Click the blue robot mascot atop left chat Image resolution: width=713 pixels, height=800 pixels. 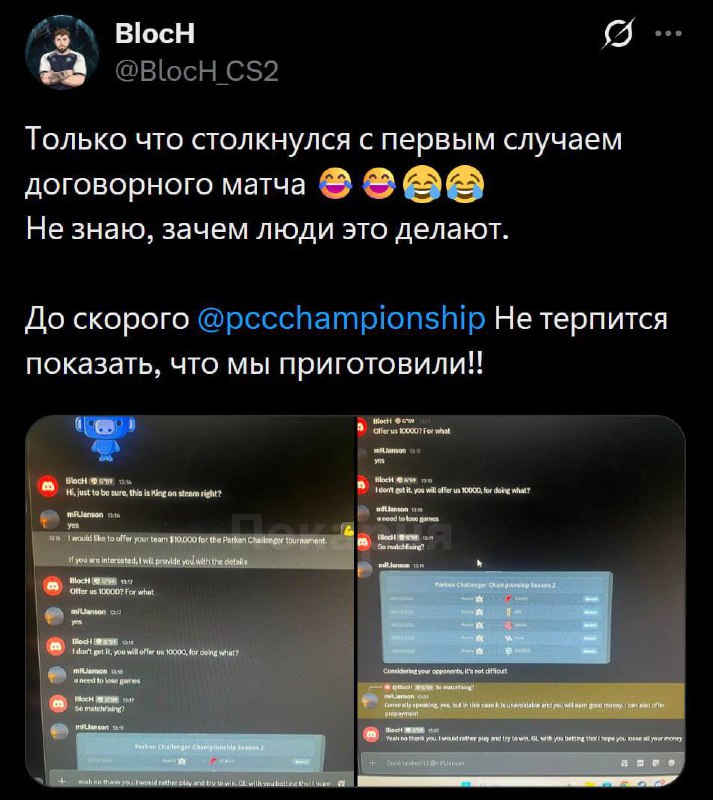pyautogui.click(x=106, y=438)
